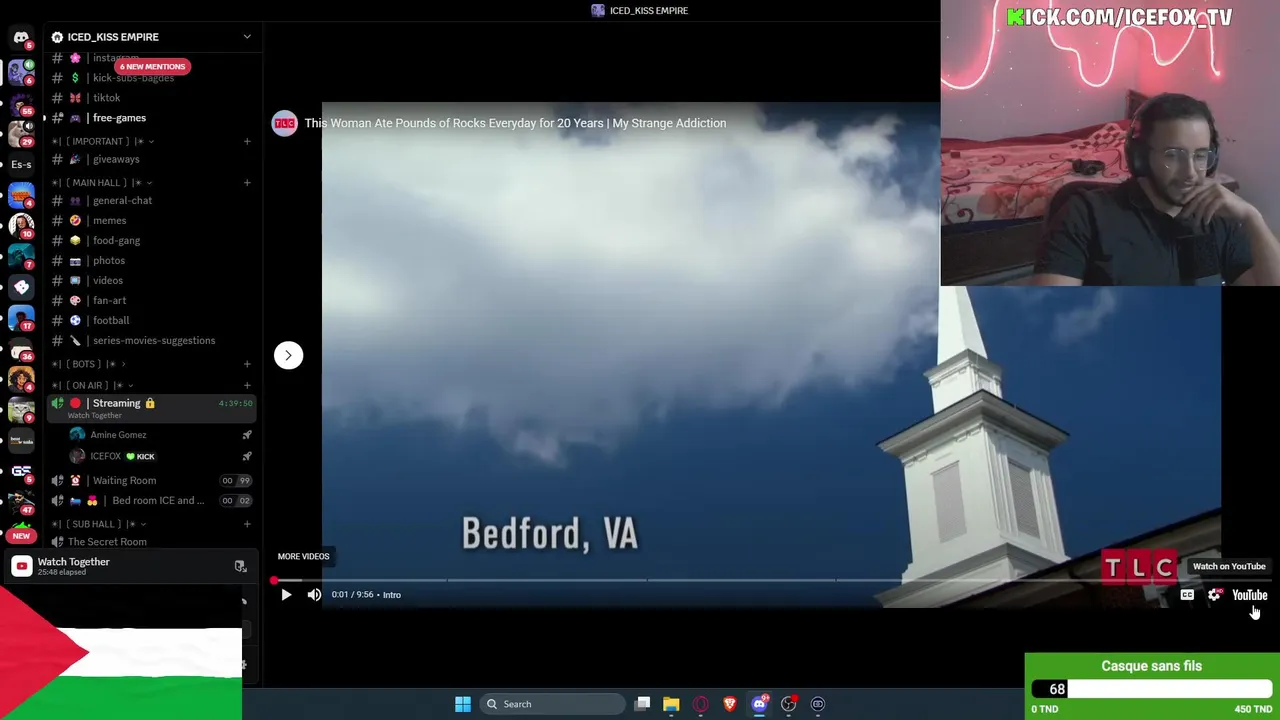Add channel to BOTS category
1280x720 pixels.
(247, 364)
